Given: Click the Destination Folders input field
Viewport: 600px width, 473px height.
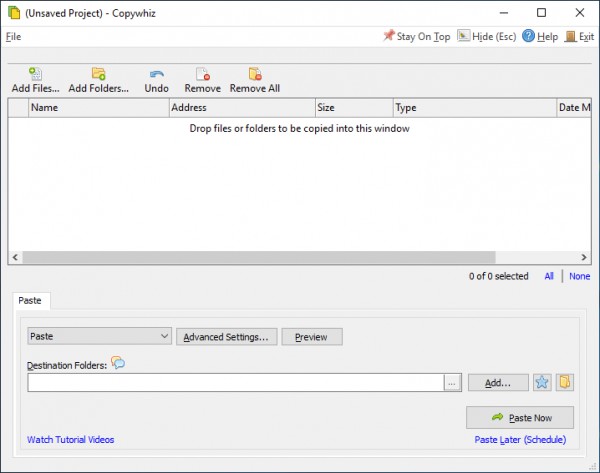Looking at the screenshot, I should [x=236, y=383].
